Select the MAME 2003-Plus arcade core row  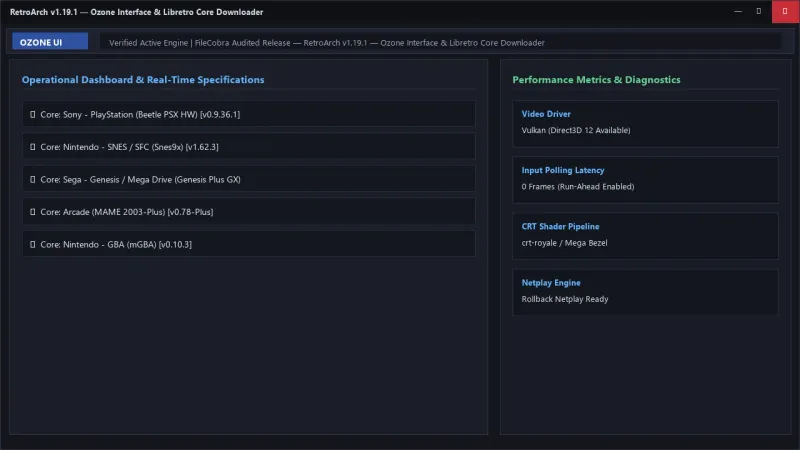249,212
